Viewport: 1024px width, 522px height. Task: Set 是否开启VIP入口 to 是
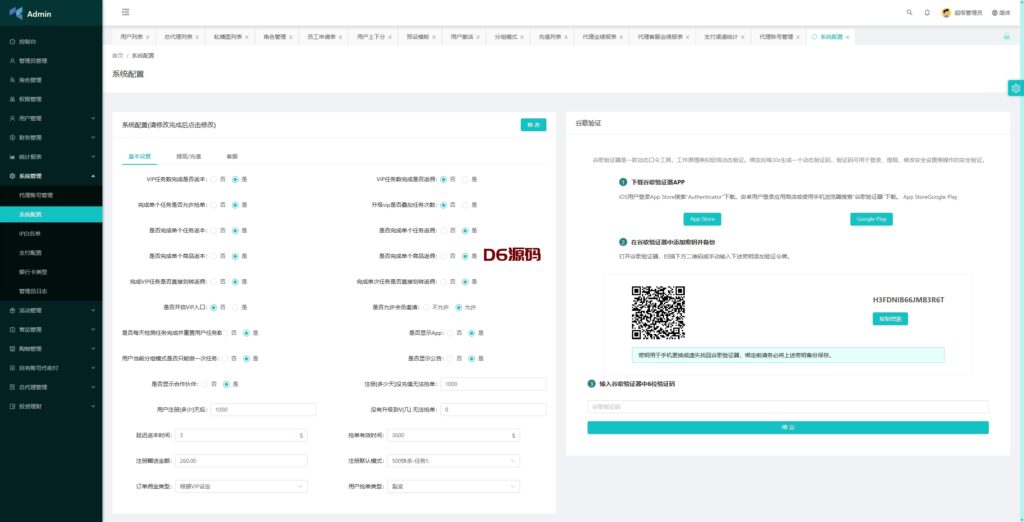click(x=234, y=307)
